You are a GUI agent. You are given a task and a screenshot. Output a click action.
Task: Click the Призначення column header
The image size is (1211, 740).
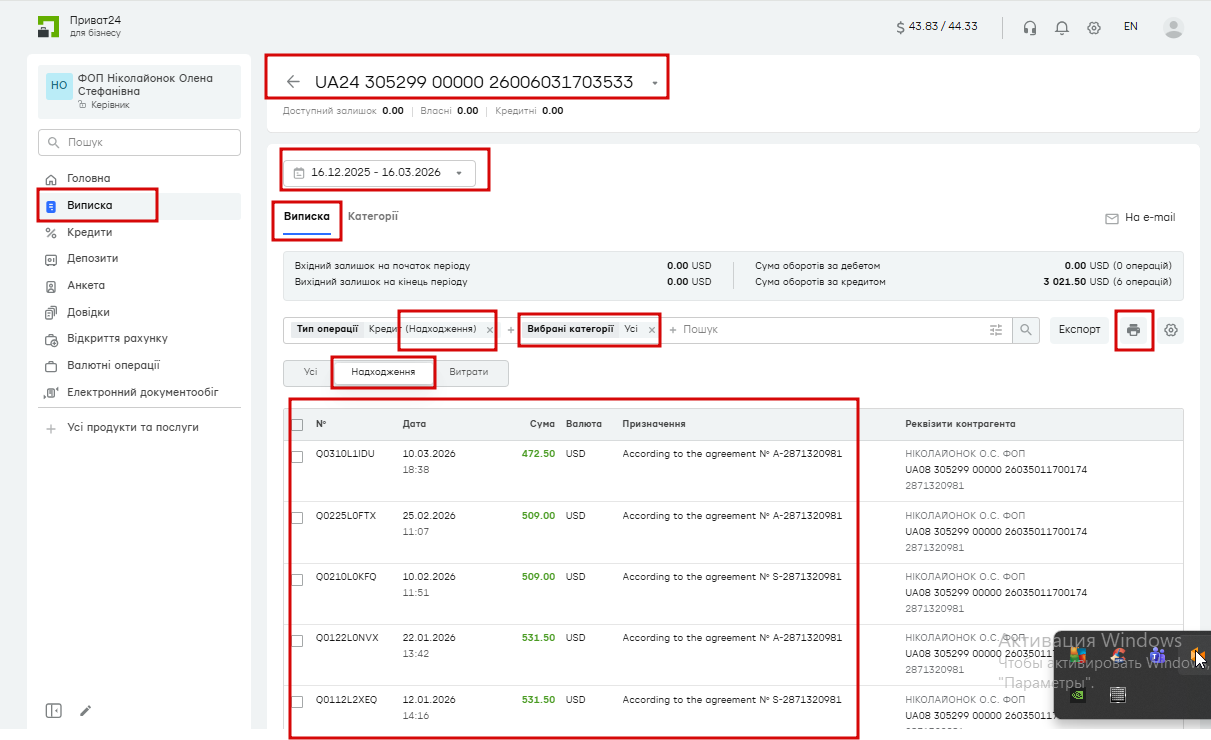654,424
